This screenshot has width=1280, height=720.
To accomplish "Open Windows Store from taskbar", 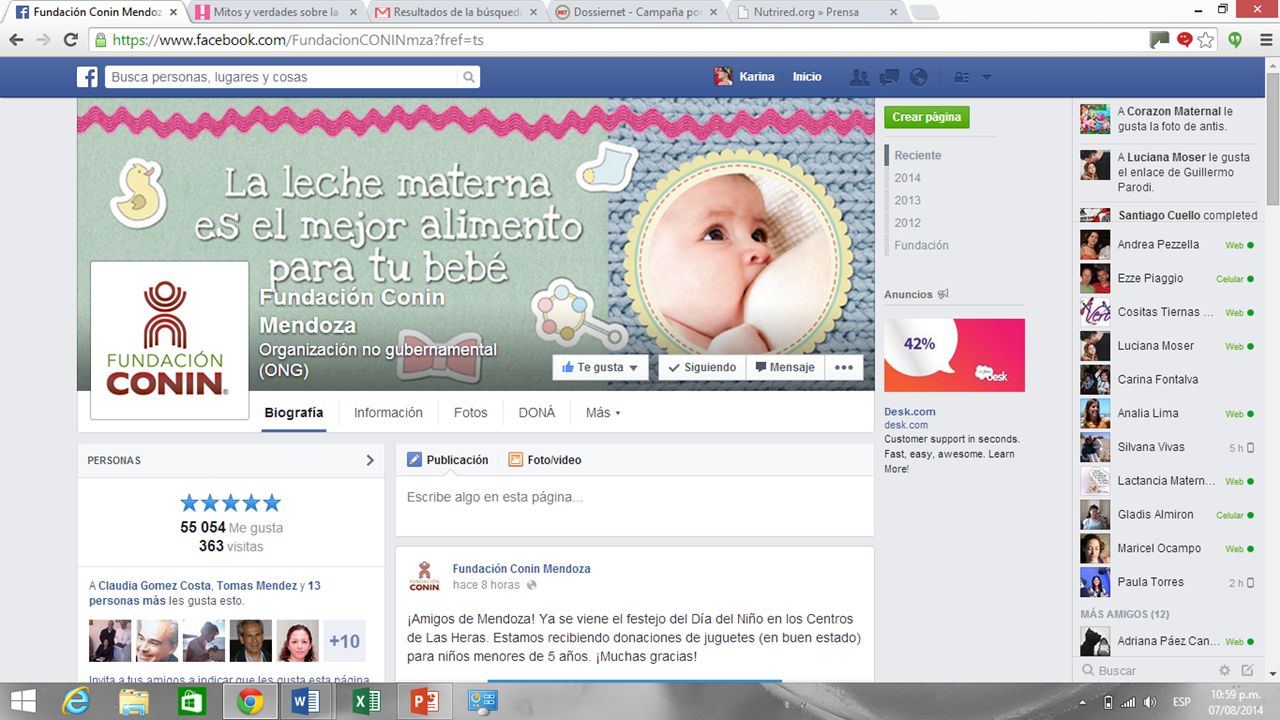I will tap(191, 702).
